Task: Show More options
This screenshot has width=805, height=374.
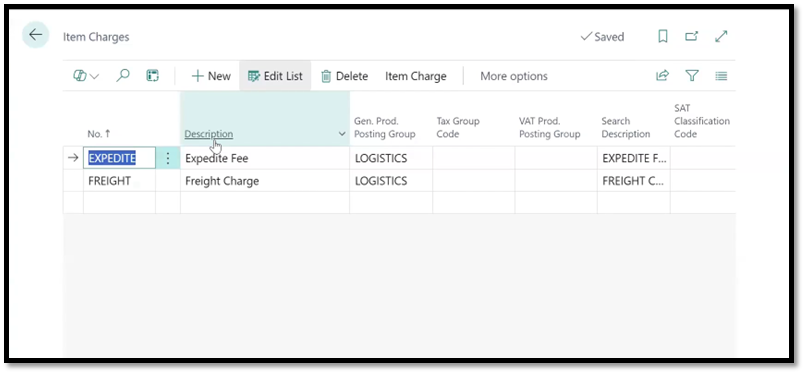Action: 514,76
